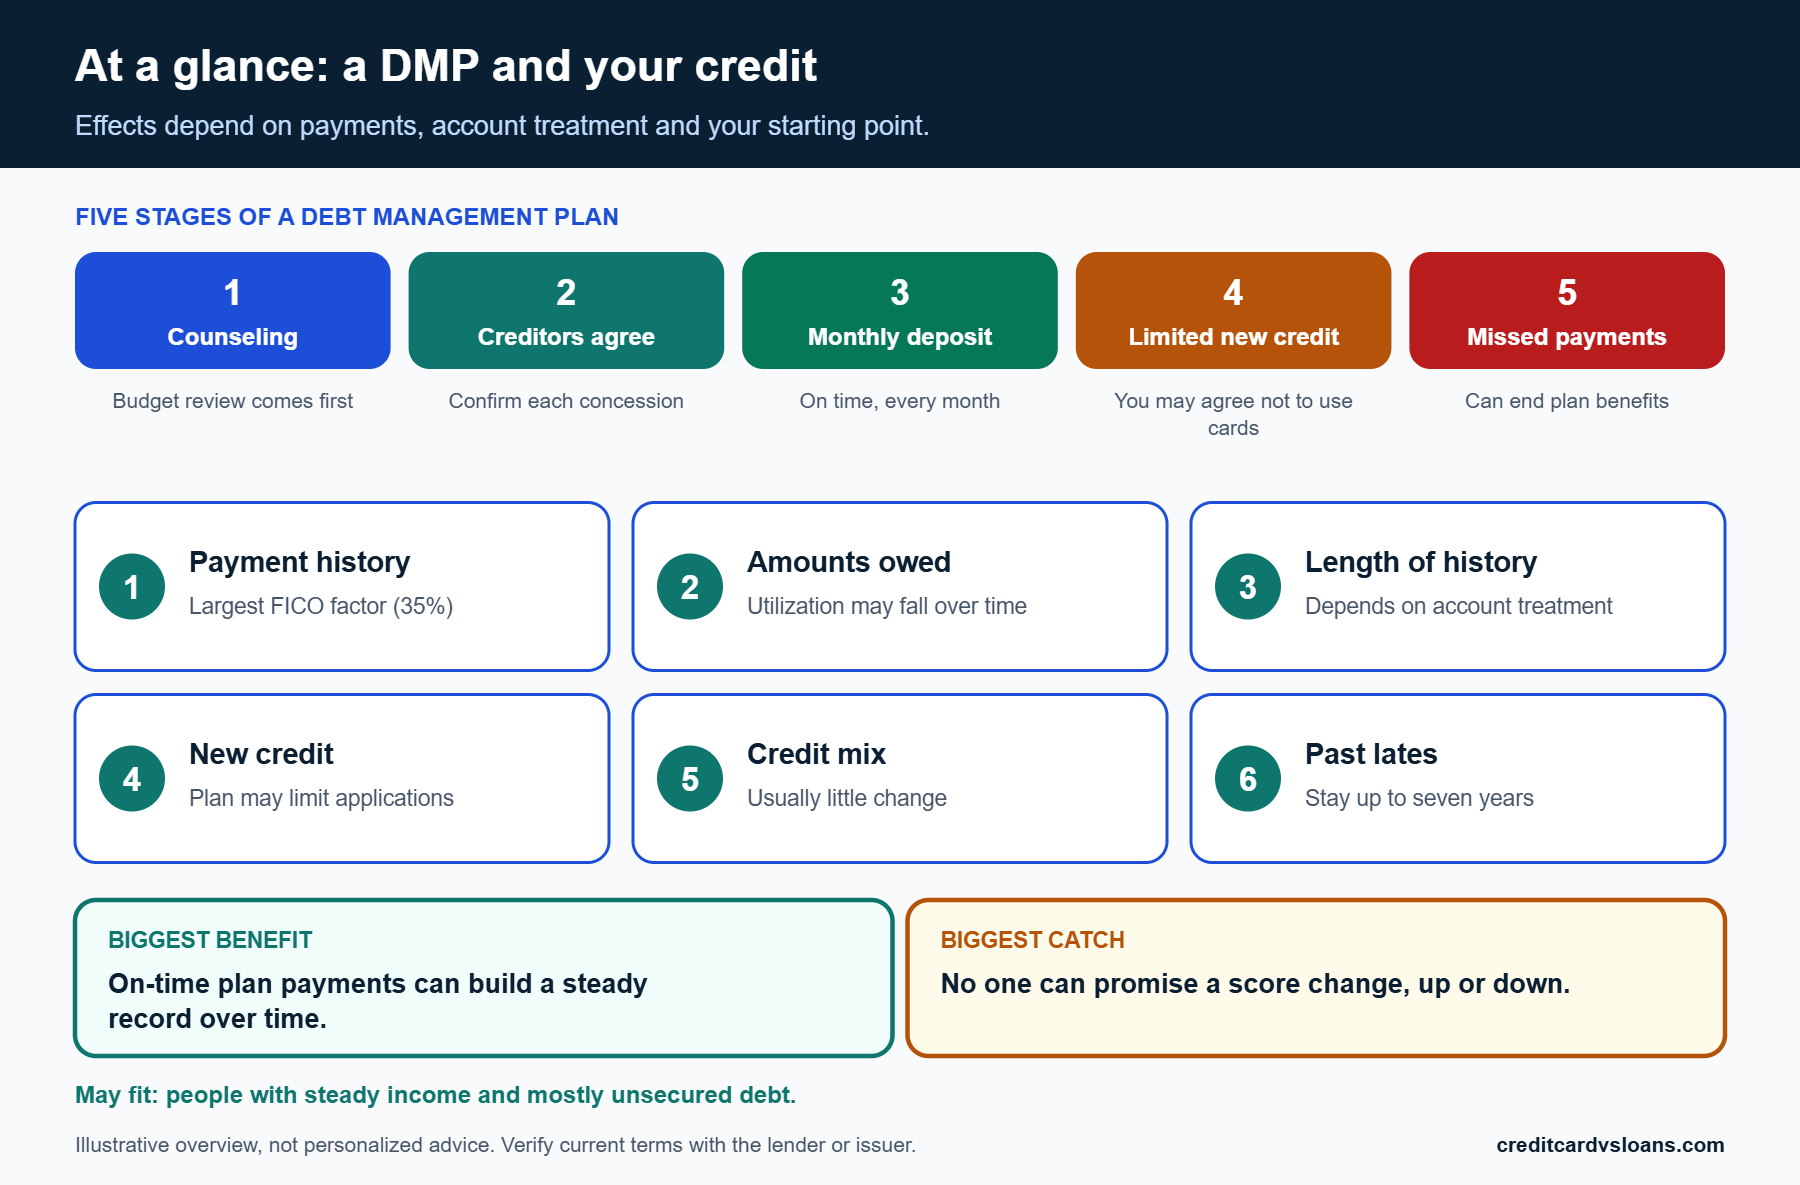Screen dimensions: 1800x1185
Task: Click 'On-time plan payments can build' statement
Action: pyautogui.click(x=378, y=1001)
